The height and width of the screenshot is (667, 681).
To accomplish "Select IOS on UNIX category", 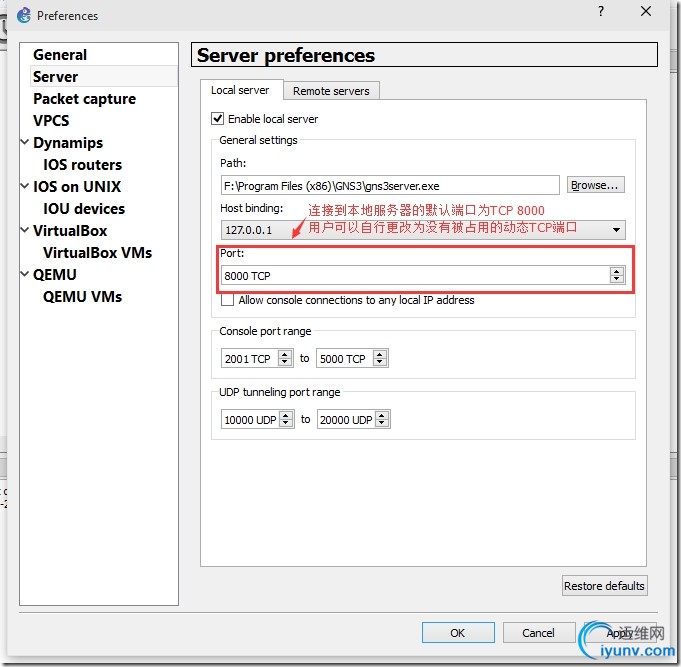I will click(77, 187).
